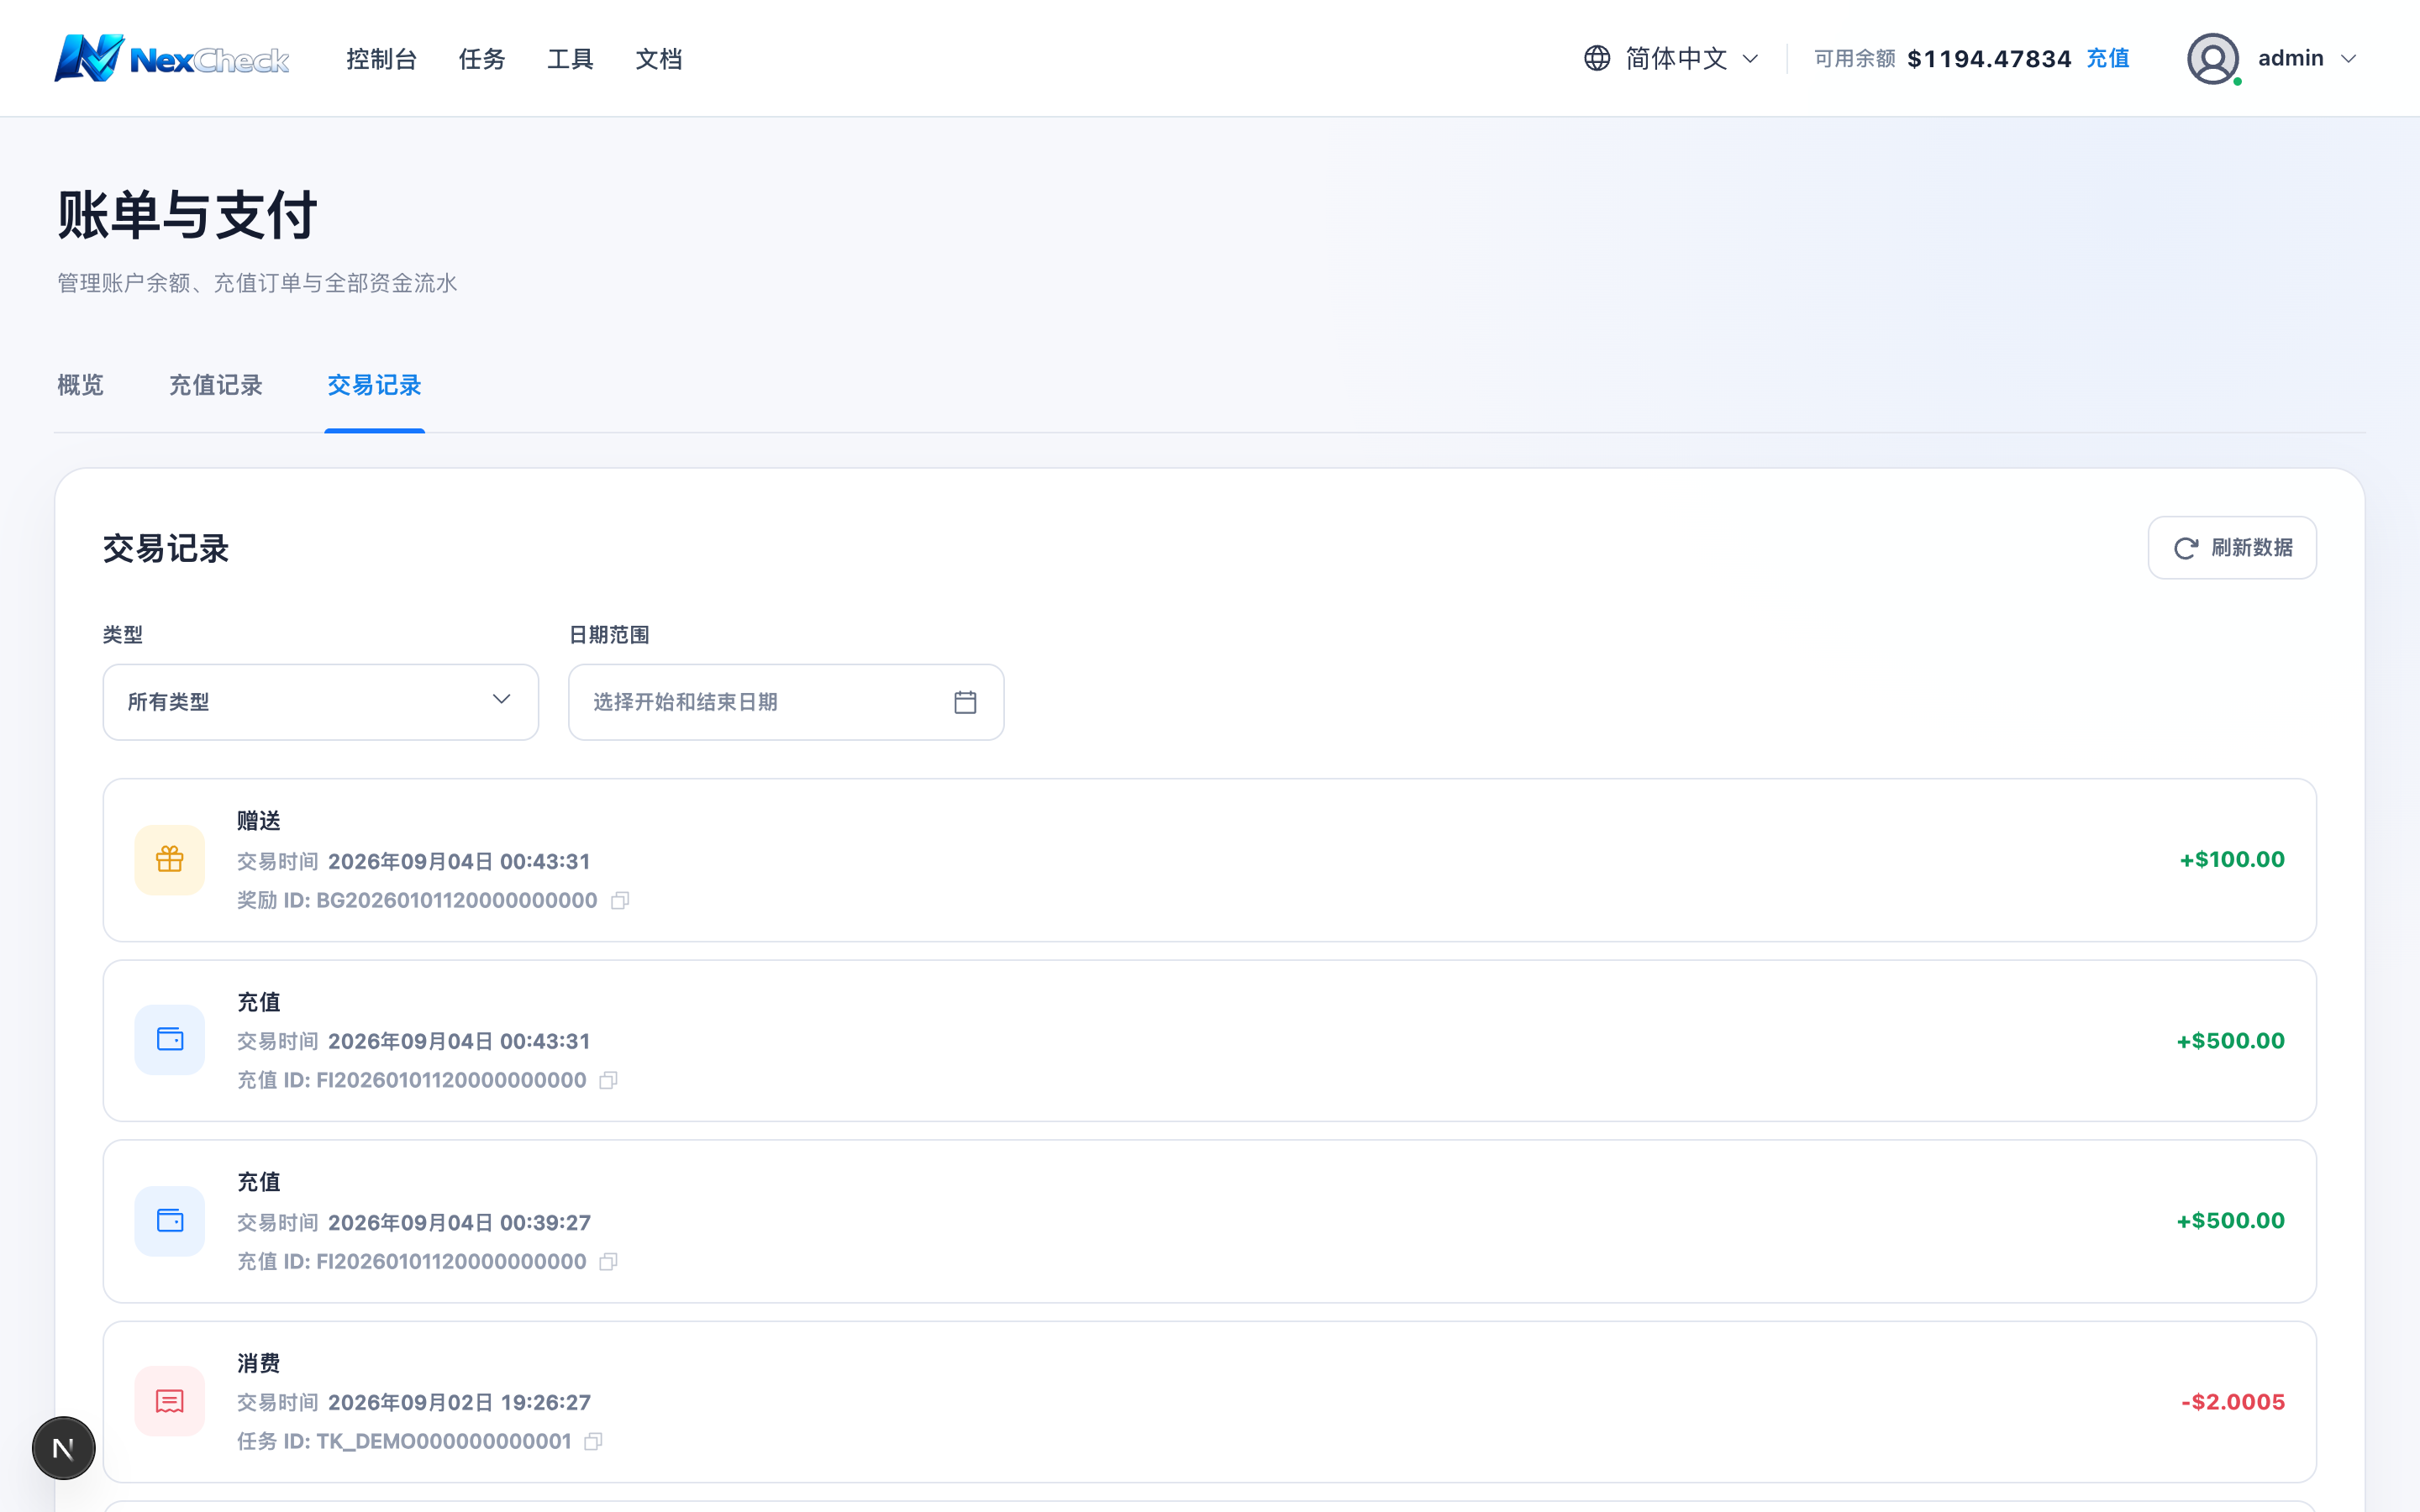The width and height of the screenshot is (2420, 1512).
Task: Click the NexCheck logo
Action: point(171,58)
